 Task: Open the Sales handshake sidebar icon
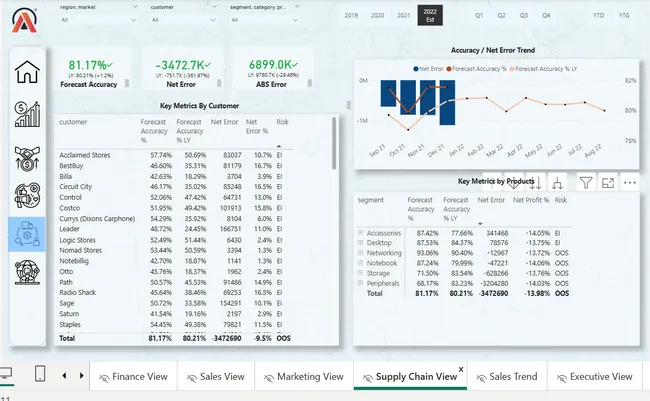pos(28,157)
